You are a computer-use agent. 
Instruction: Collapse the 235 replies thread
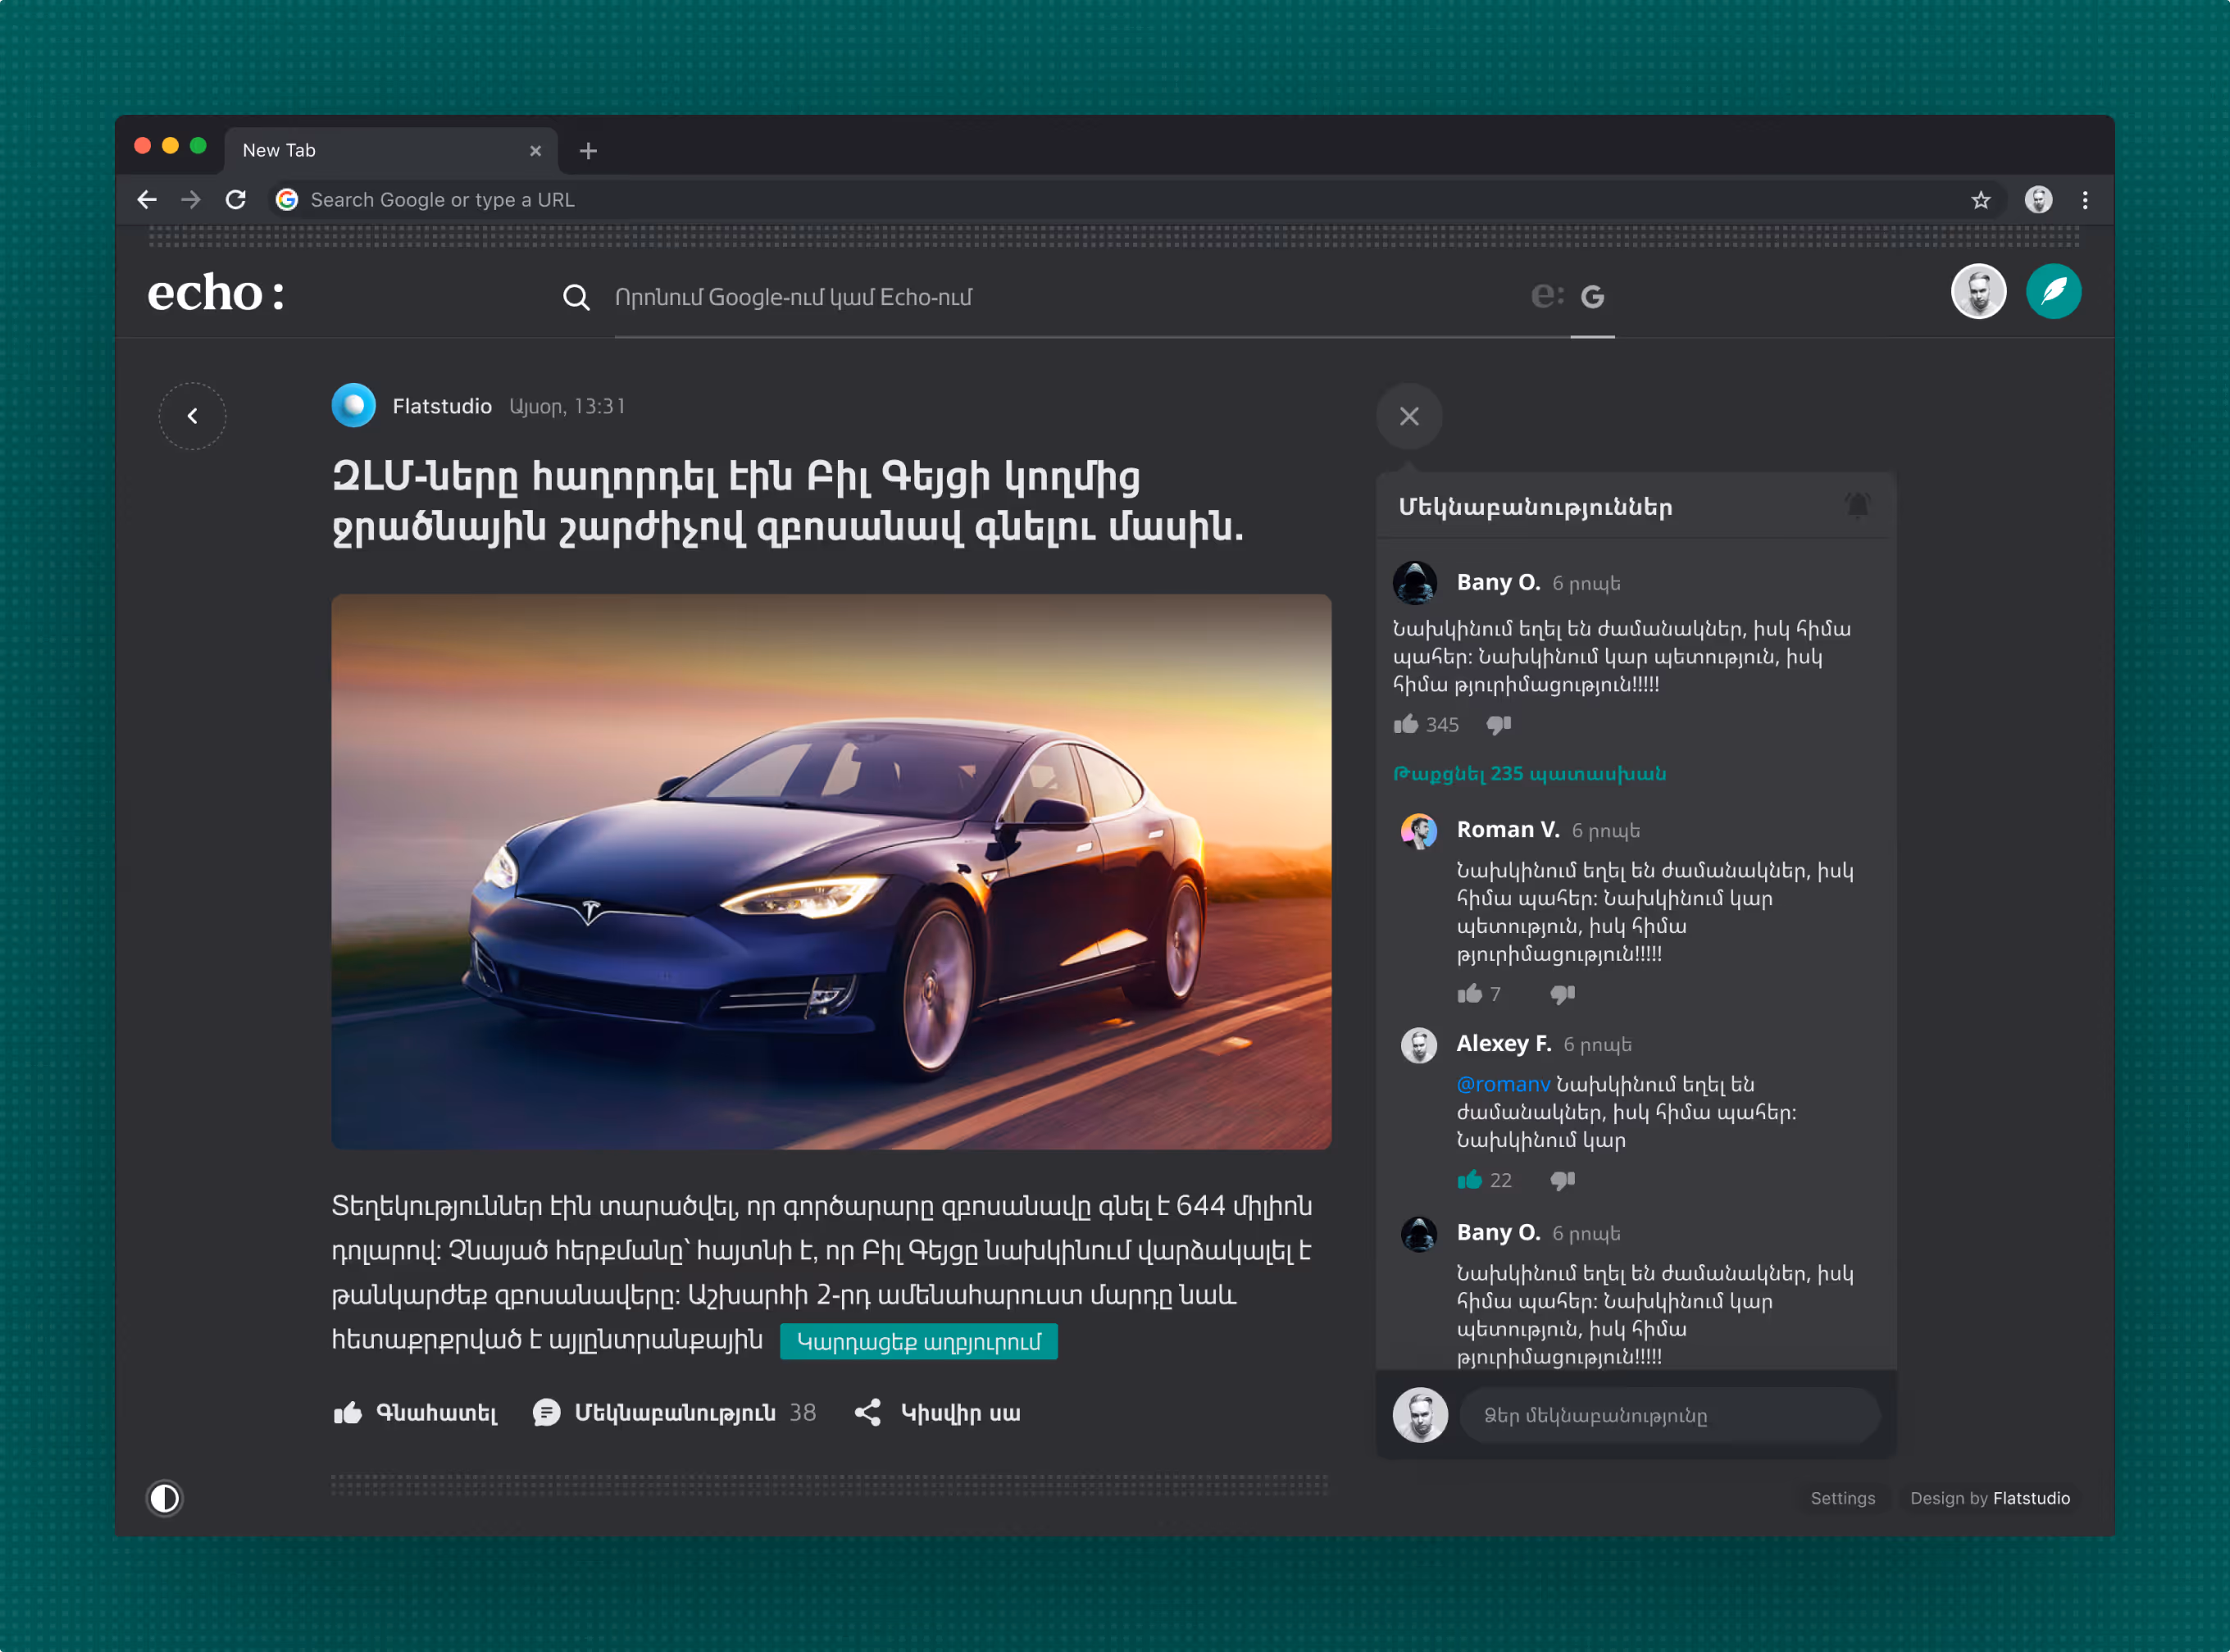(x=1529, y=774)
